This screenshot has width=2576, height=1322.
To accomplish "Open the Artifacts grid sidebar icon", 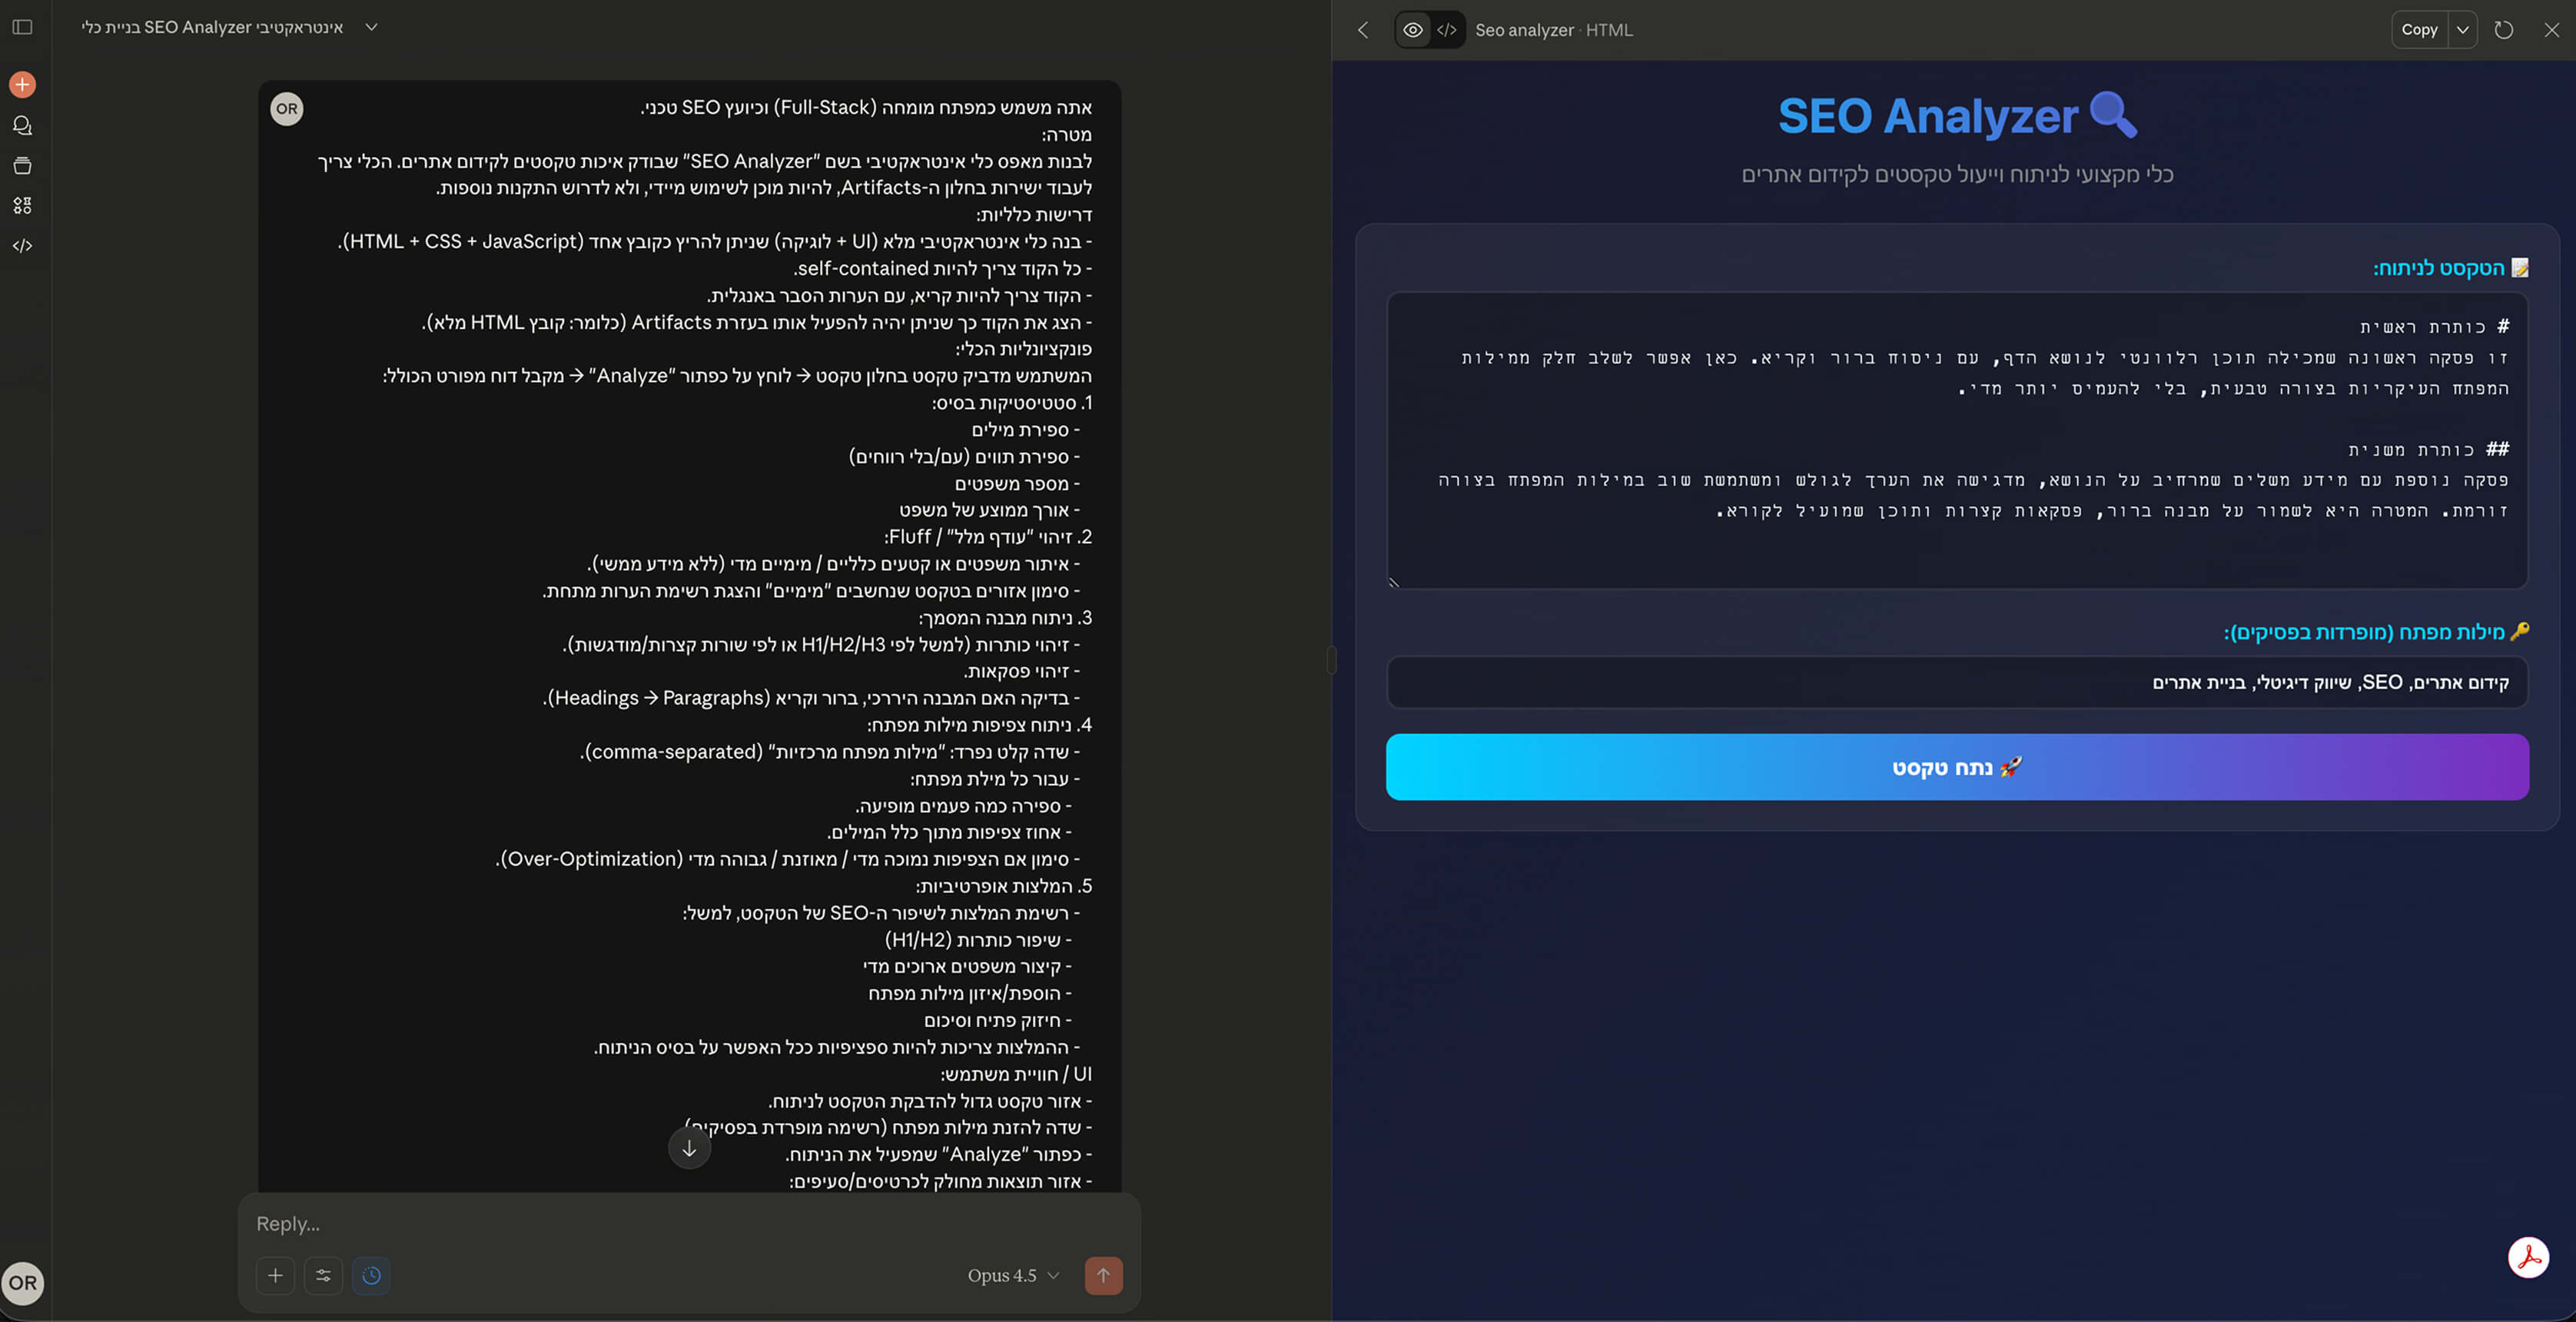I will (22, 205).
